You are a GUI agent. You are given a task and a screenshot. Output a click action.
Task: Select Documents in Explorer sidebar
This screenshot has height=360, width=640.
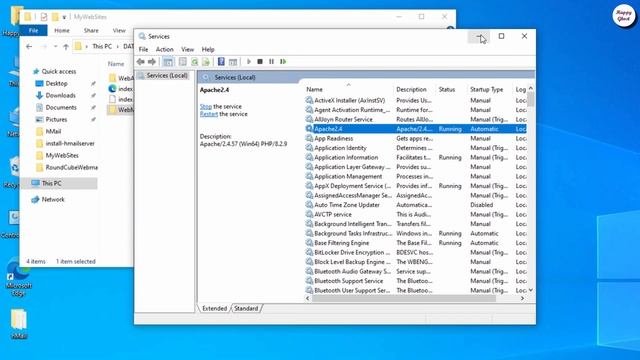point(61,107)
